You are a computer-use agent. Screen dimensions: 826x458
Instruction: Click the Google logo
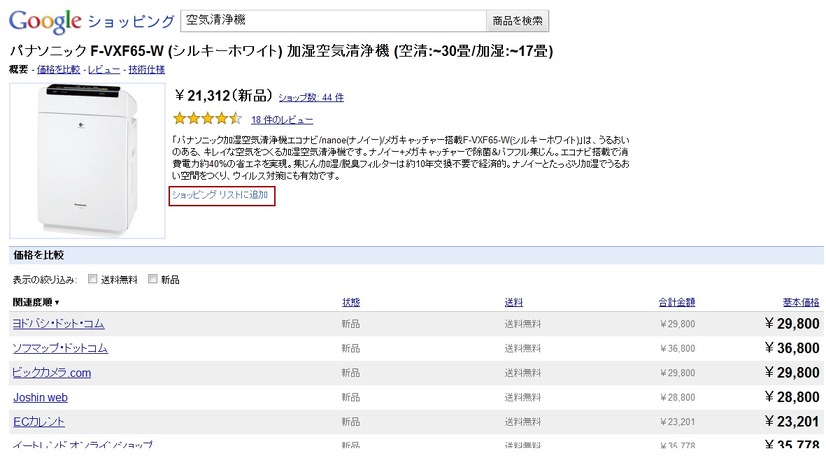pos(45,21)
